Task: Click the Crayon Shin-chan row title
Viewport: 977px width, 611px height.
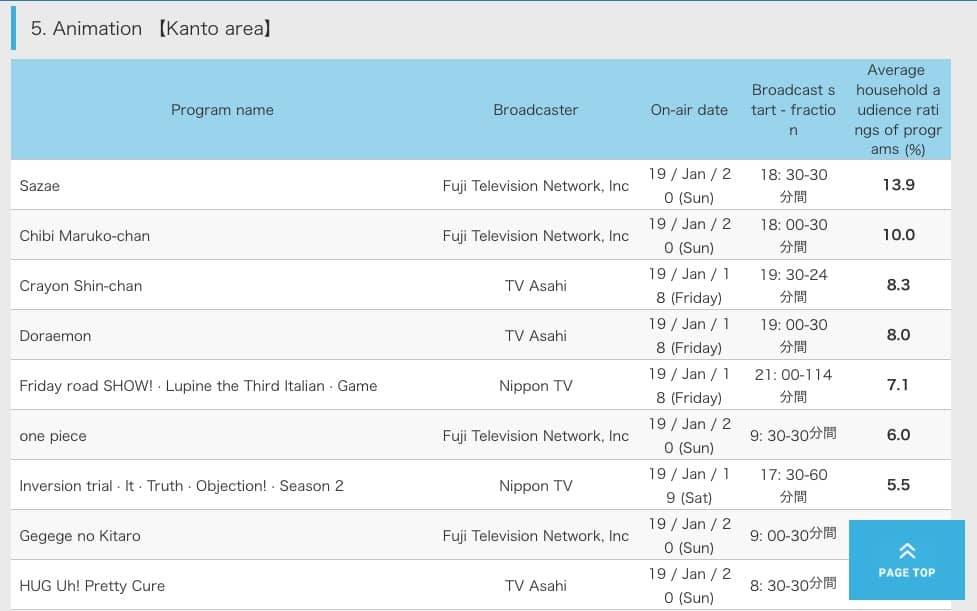Action: pos(81,286)
